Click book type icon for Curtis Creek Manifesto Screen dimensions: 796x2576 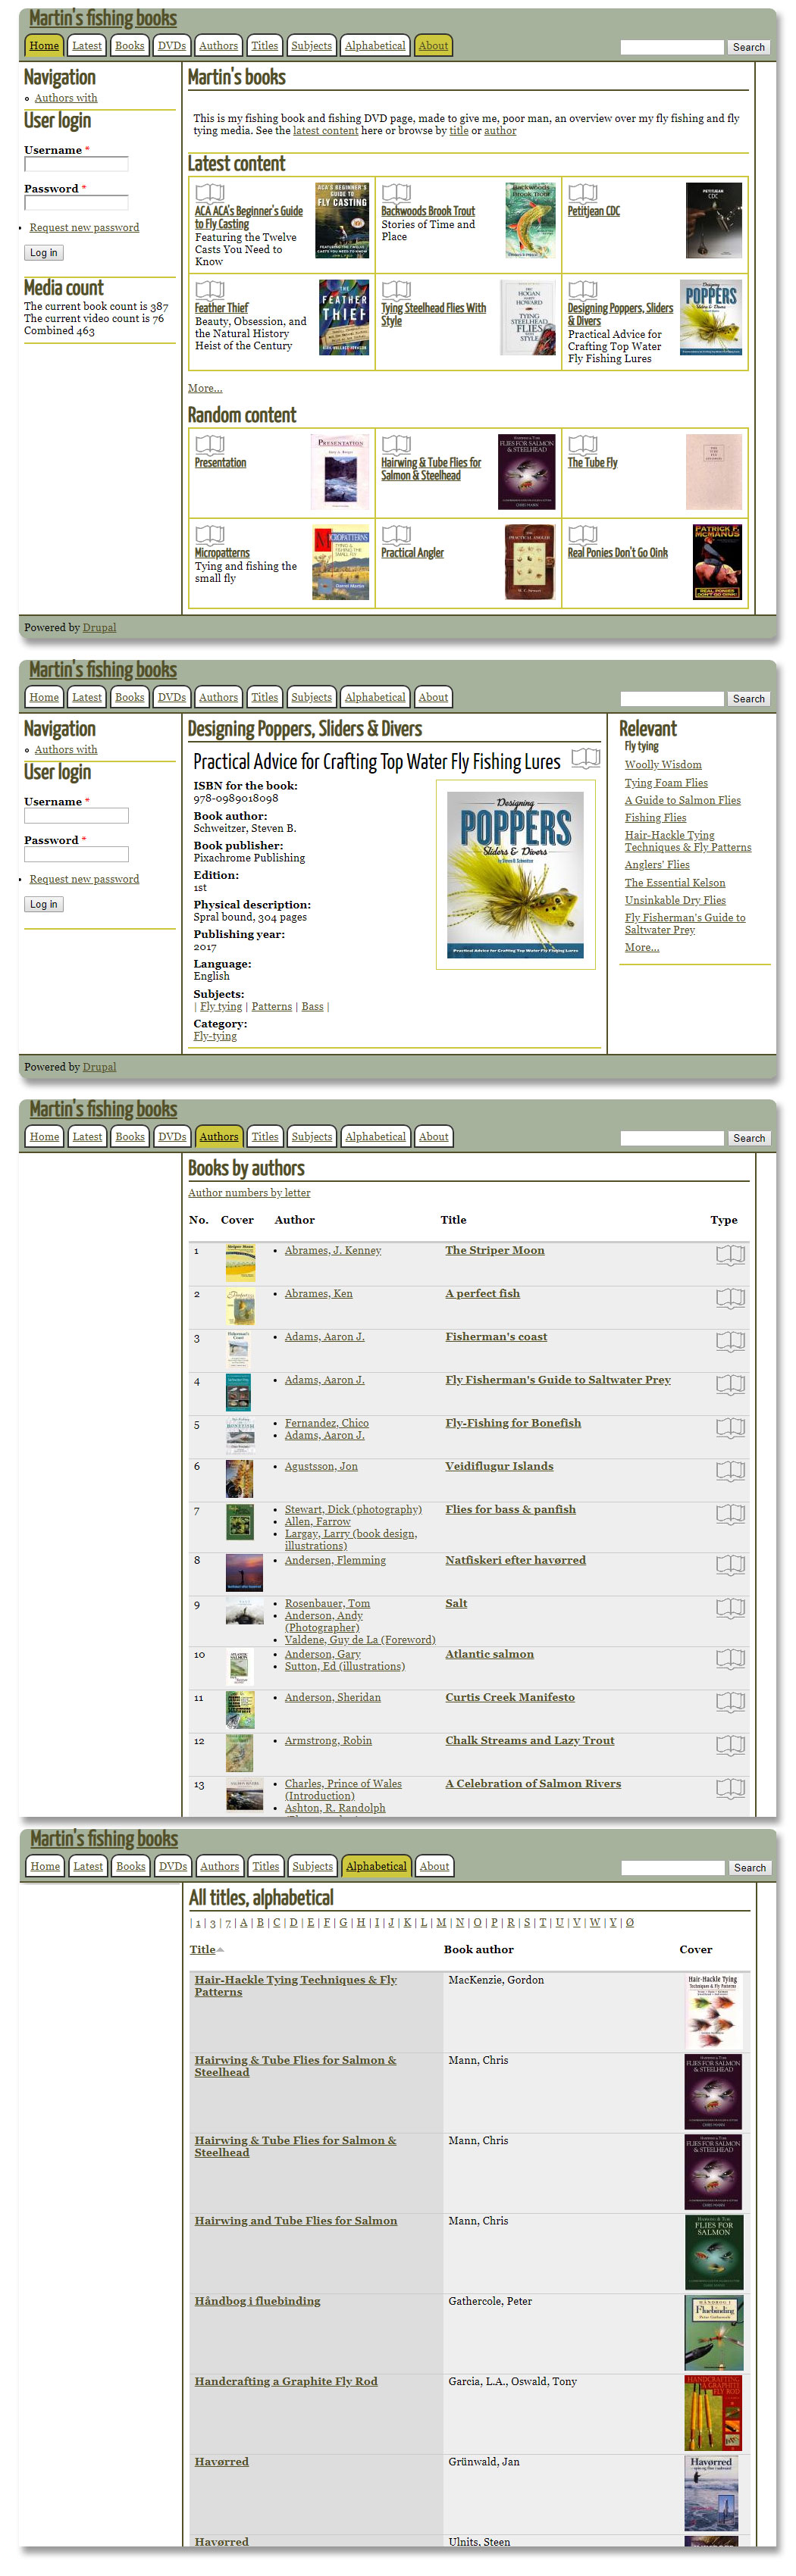point(730,1702)
